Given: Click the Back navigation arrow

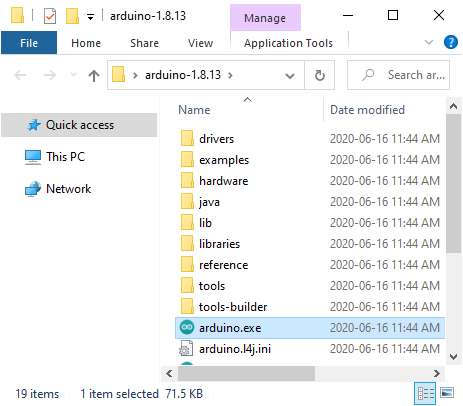Looking at the screenshot, I should pos(20,75).
